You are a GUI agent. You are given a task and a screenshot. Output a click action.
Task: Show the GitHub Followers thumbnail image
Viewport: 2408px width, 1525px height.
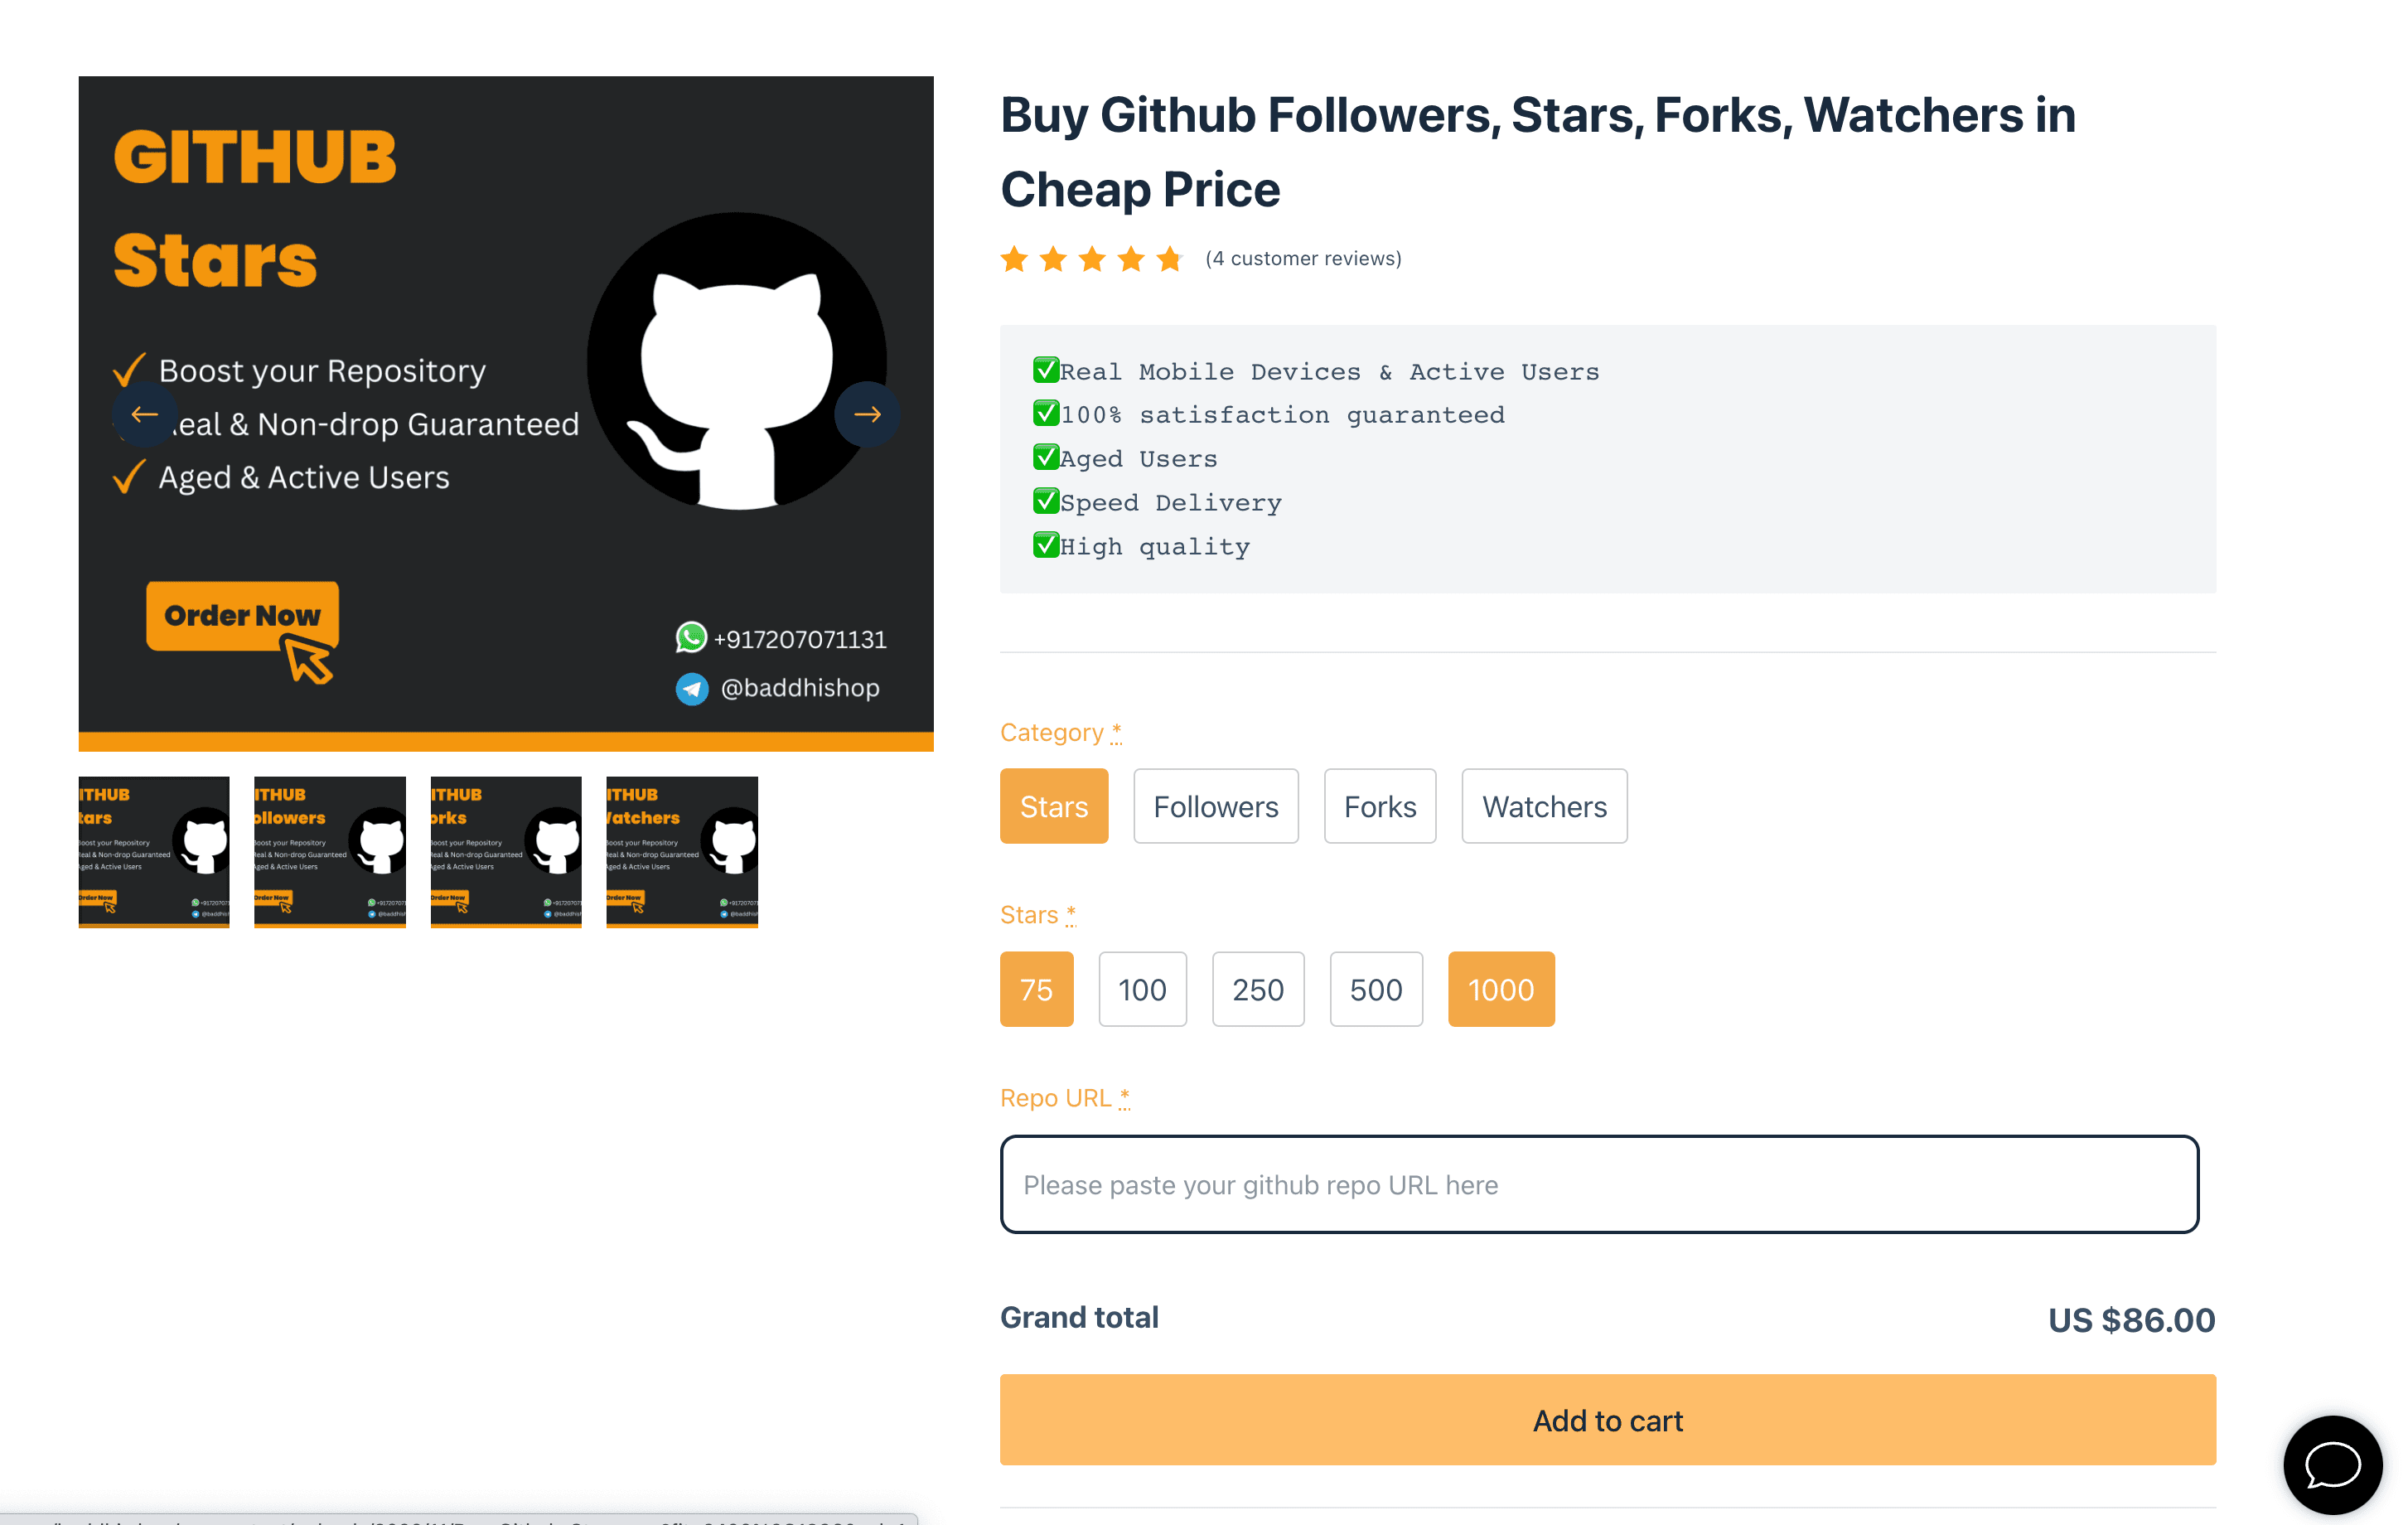point(330,852)
